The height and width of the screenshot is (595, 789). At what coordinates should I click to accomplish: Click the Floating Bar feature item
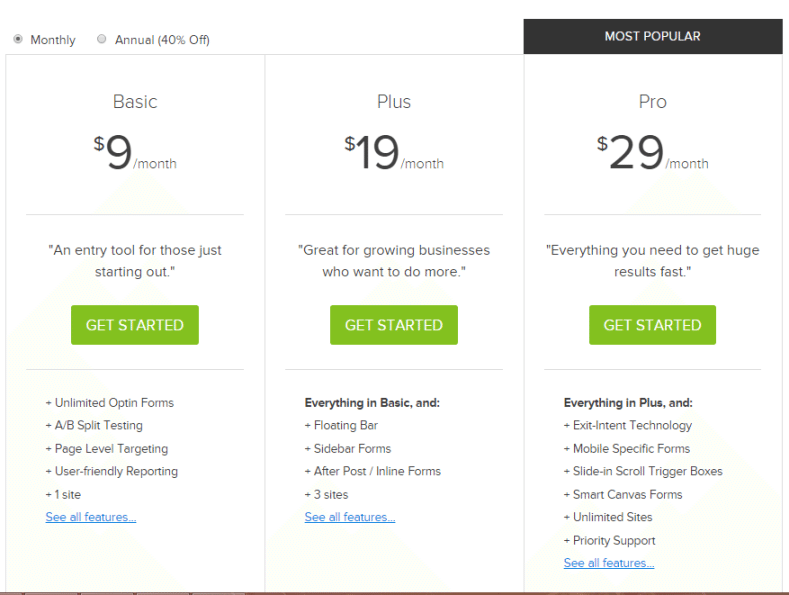point(341,425)
